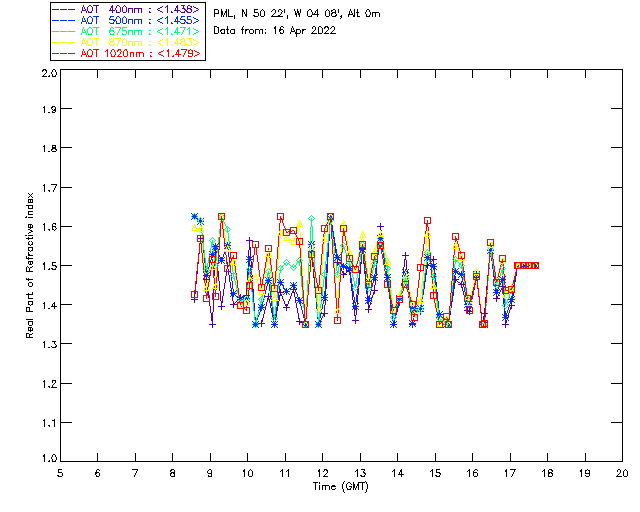Image resolution: width=640 pixels, height=512 pixels.
Task: Click the x-axis label 9
Action: click(x=210, y=473)
